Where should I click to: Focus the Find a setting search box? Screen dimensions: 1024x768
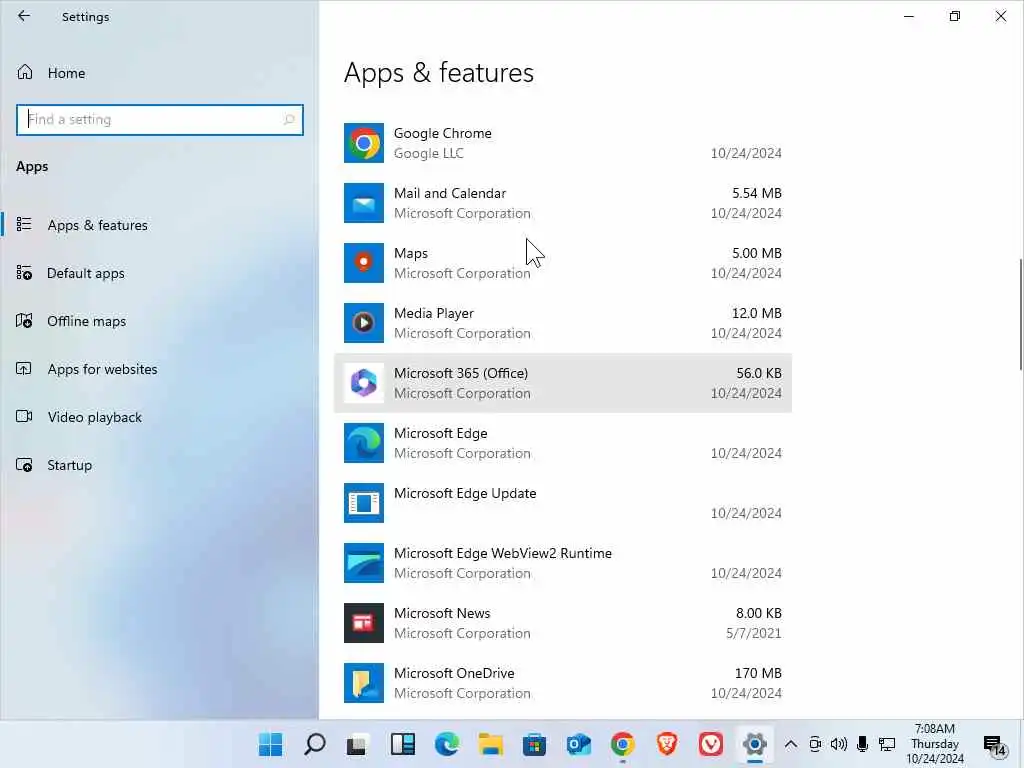159,120
